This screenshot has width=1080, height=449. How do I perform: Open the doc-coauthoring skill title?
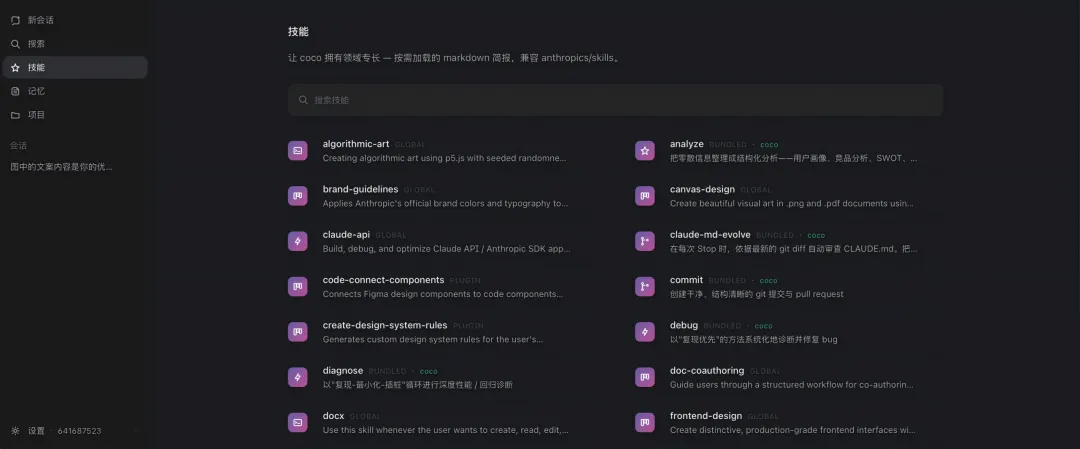707,370
